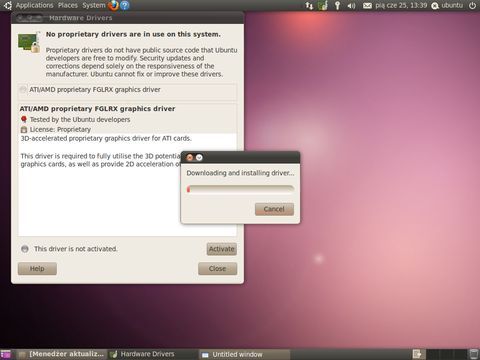Click the graphics card header icon
Viewport: 480px width, 360px height.
tap(29, 42)
